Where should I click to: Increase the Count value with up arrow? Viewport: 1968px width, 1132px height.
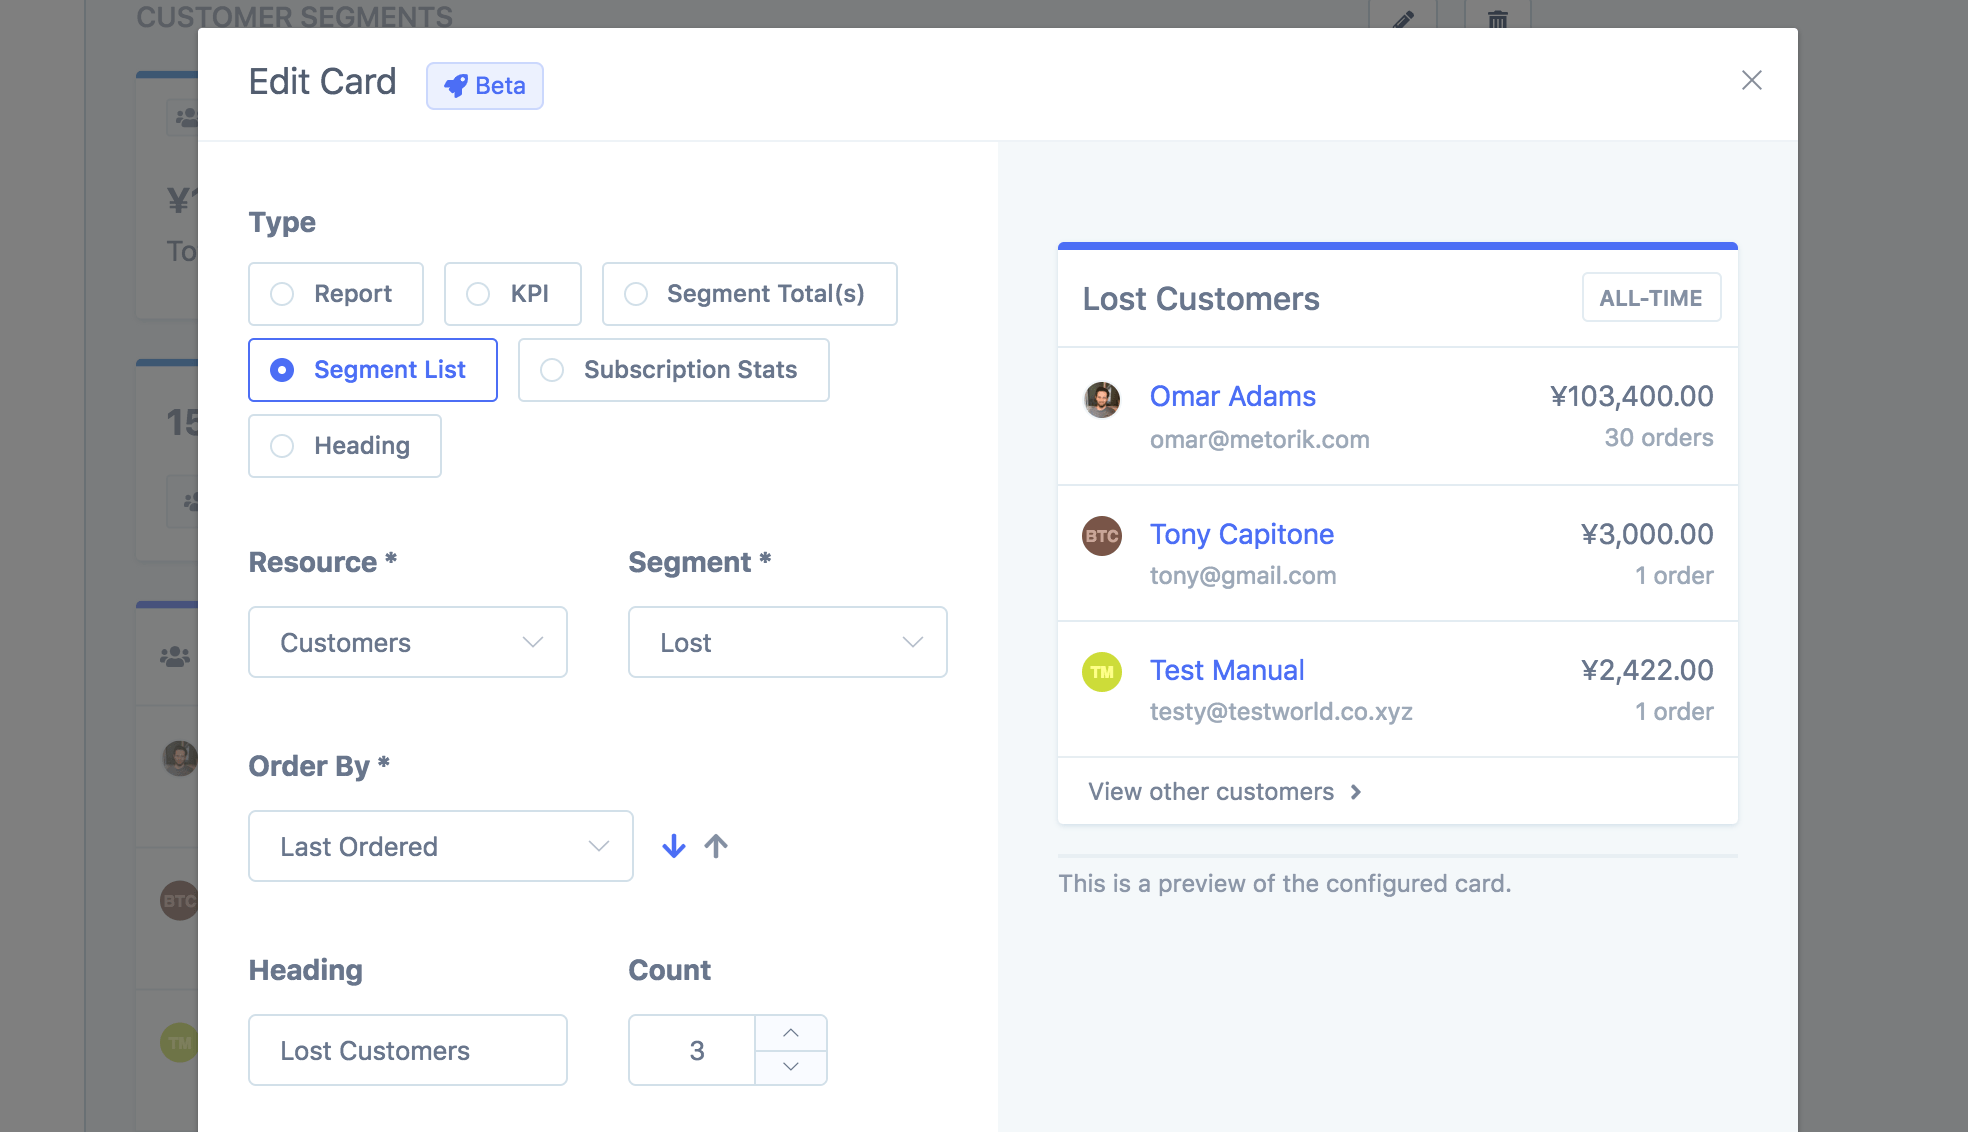[791, 1033]
